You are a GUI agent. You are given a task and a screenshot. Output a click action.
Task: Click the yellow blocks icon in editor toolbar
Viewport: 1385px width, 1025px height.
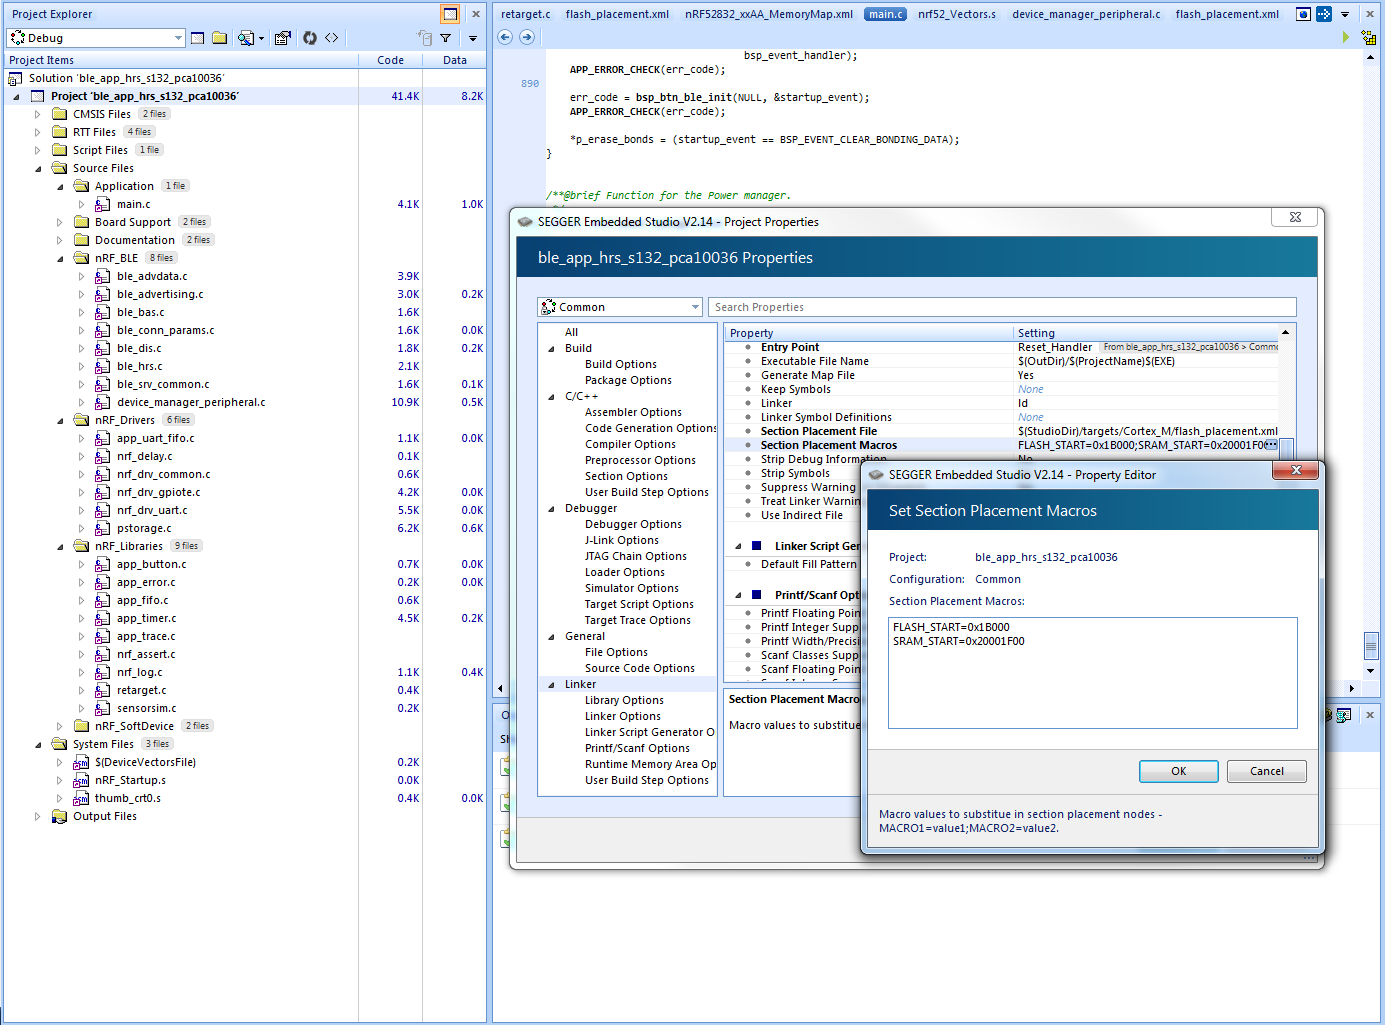pos(1368,37)
